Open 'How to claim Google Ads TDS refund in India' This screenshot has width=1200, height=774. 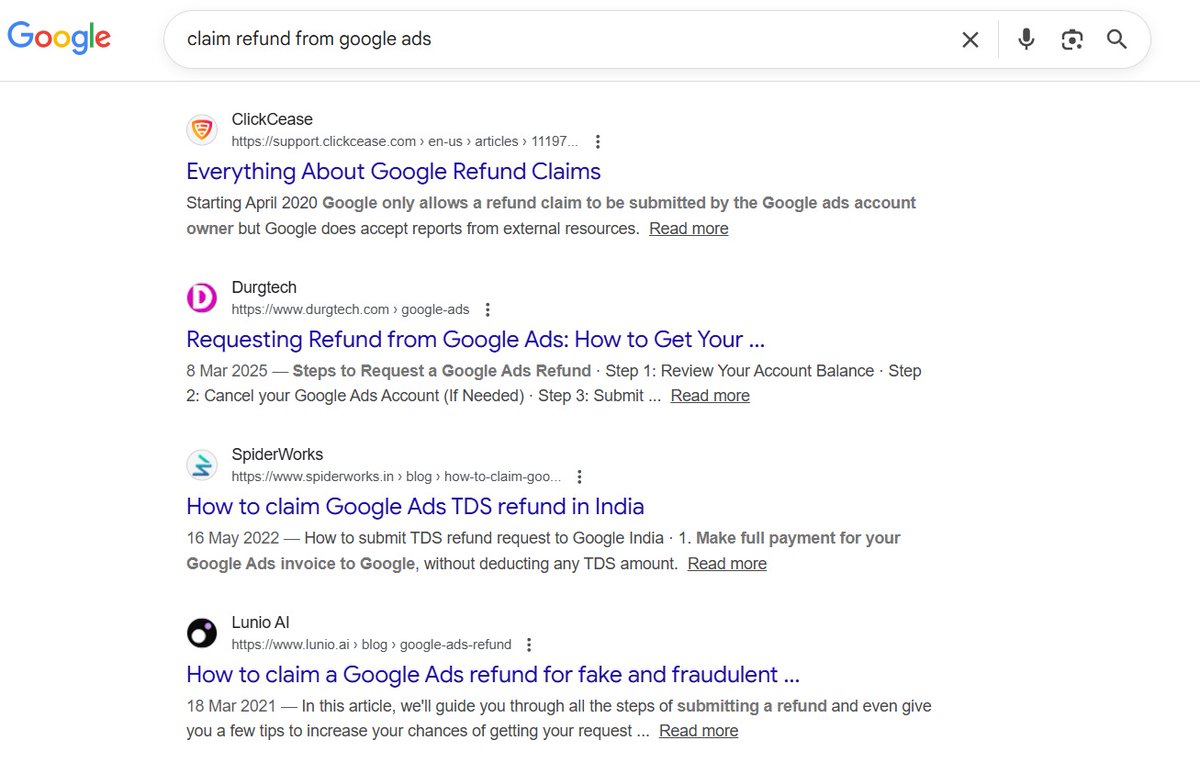416,506
